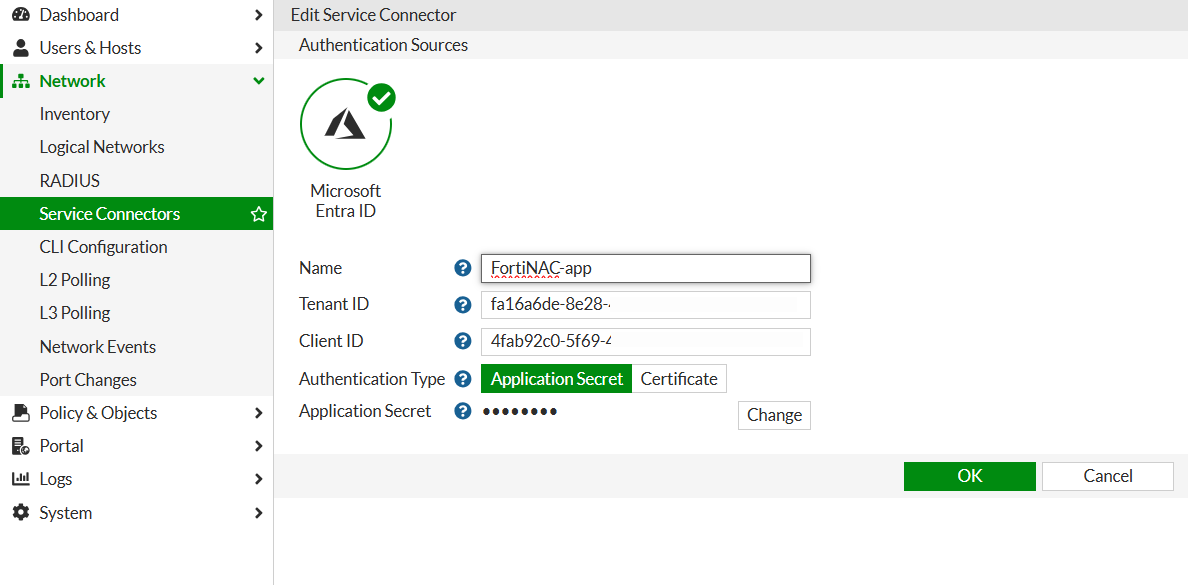Click the Dashboard gauge icon
The image size is (1188, 585).
click(x=21, y=15)
